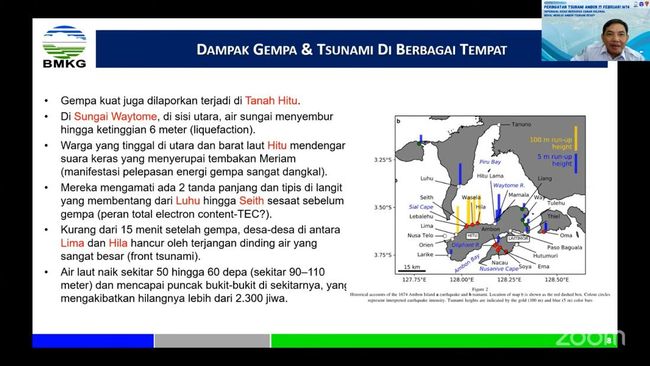Click the 'Hitu Lama' label on the map
Viewport: 650px width, 366px height.
[x=490, y=176]
